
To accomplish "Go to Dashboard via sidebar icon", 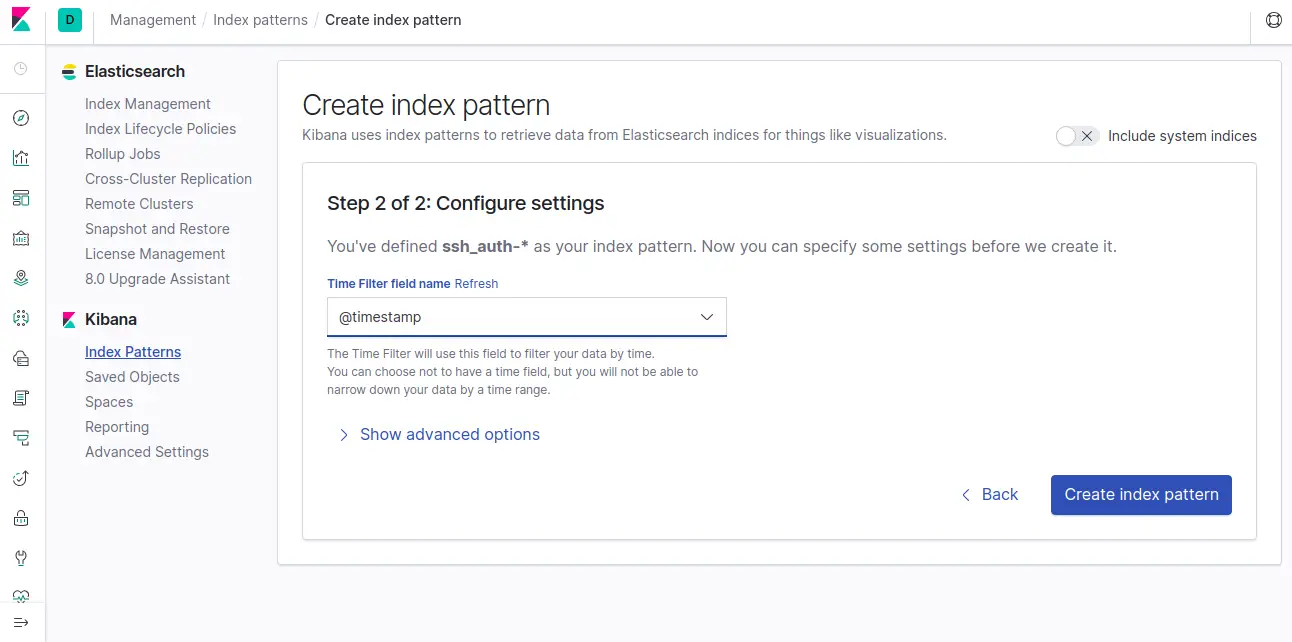I will 21,198.
